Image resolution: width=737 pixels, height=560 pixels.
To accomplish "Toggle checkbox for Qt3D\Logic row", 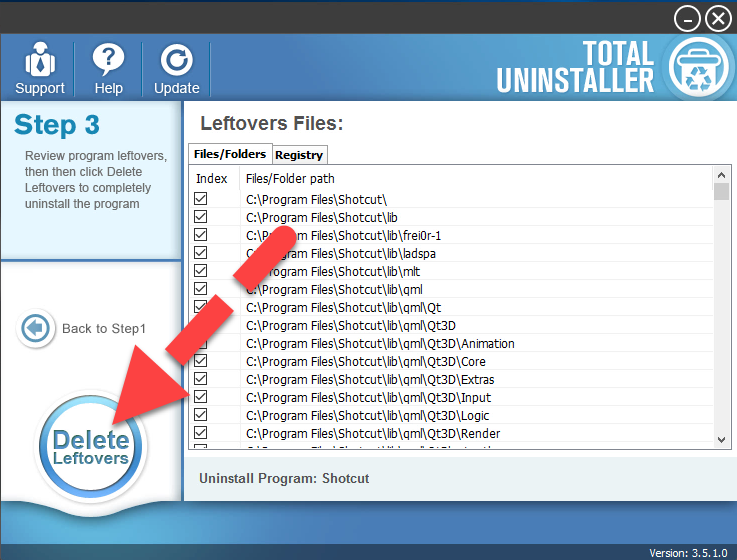I will tap(201, 415).
